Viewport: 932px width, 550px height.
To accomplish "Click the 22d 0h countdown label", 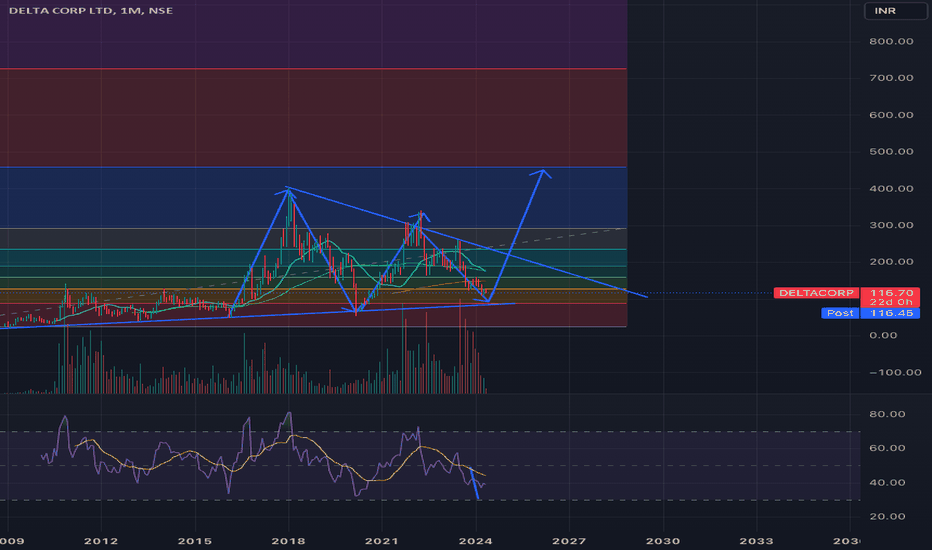I will pyautogui.click(x=890, y=302).
